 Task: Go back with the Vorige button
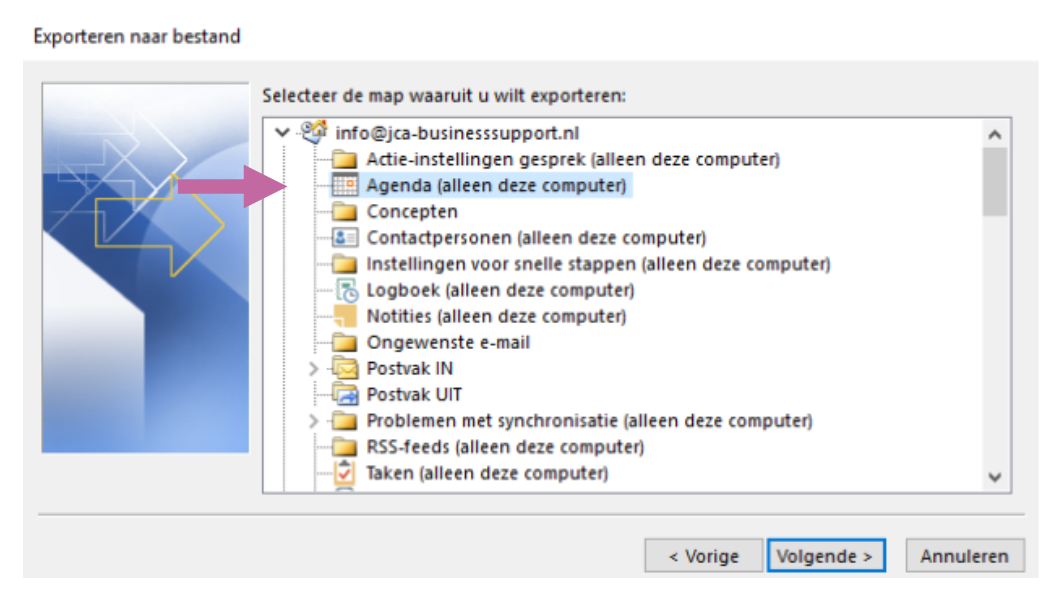point(703,556)
